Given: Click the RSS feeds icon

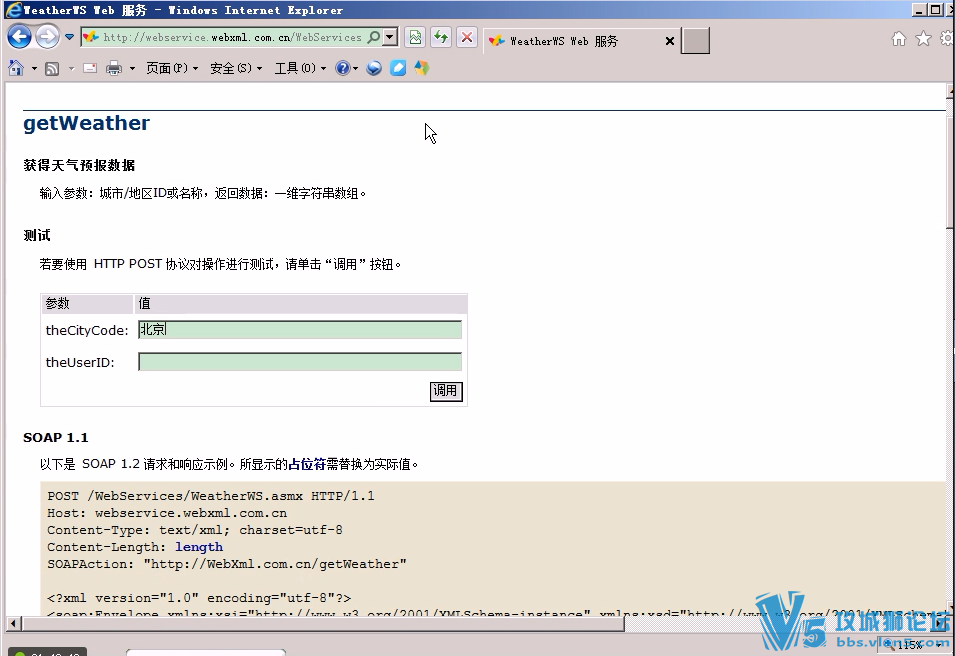Looking at the screenshot, I should (x=52, y=69).
